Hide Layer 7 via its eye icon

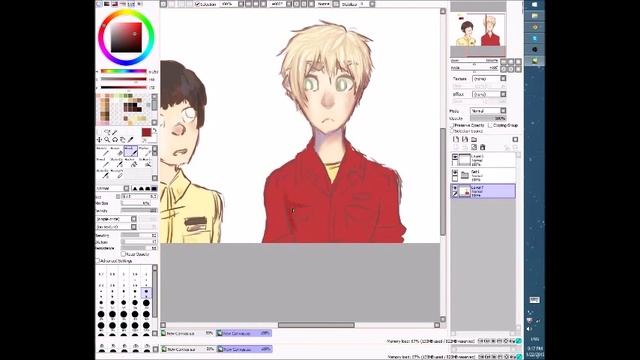click(x=455, y=189)
